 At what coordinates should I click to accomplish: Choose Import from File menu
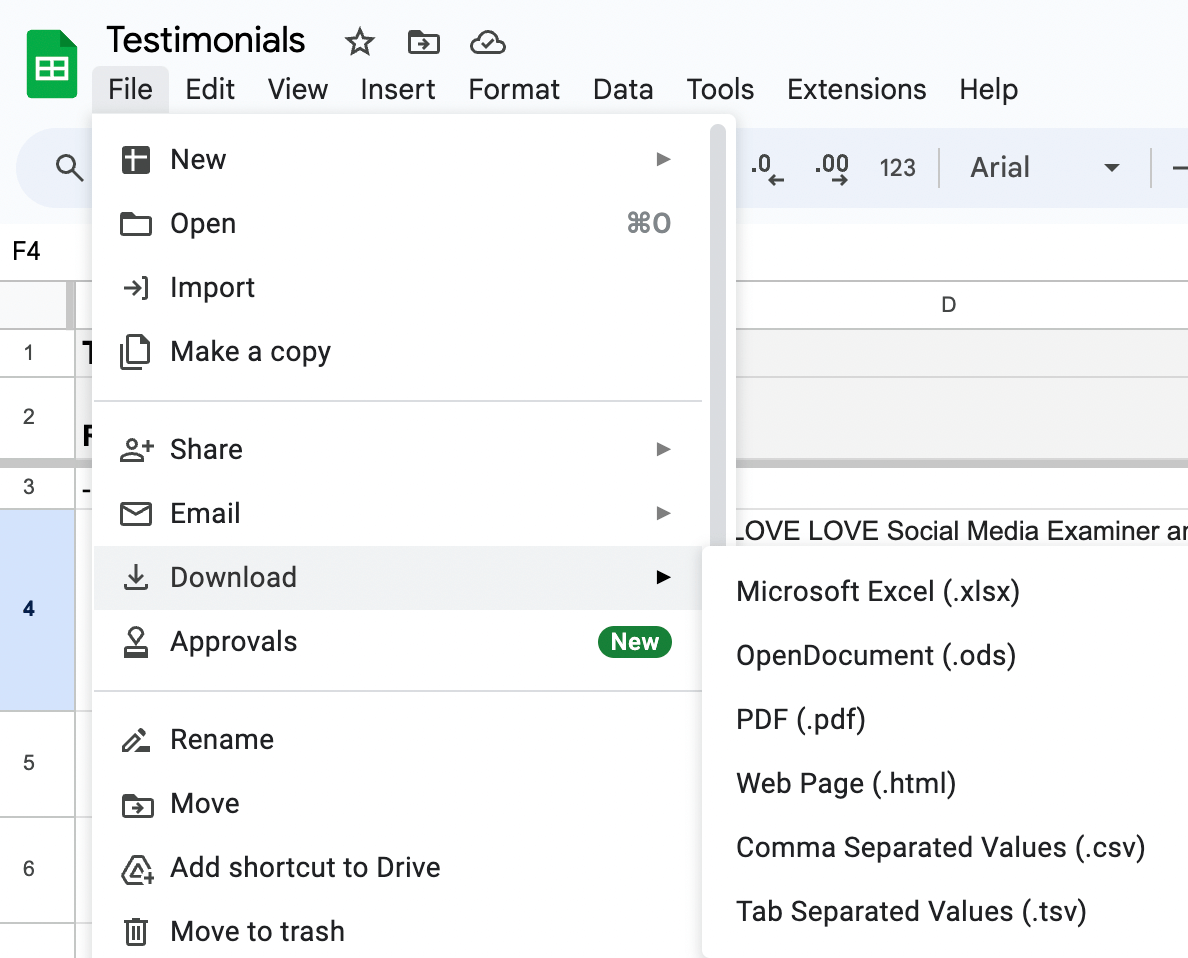[398, 287]
